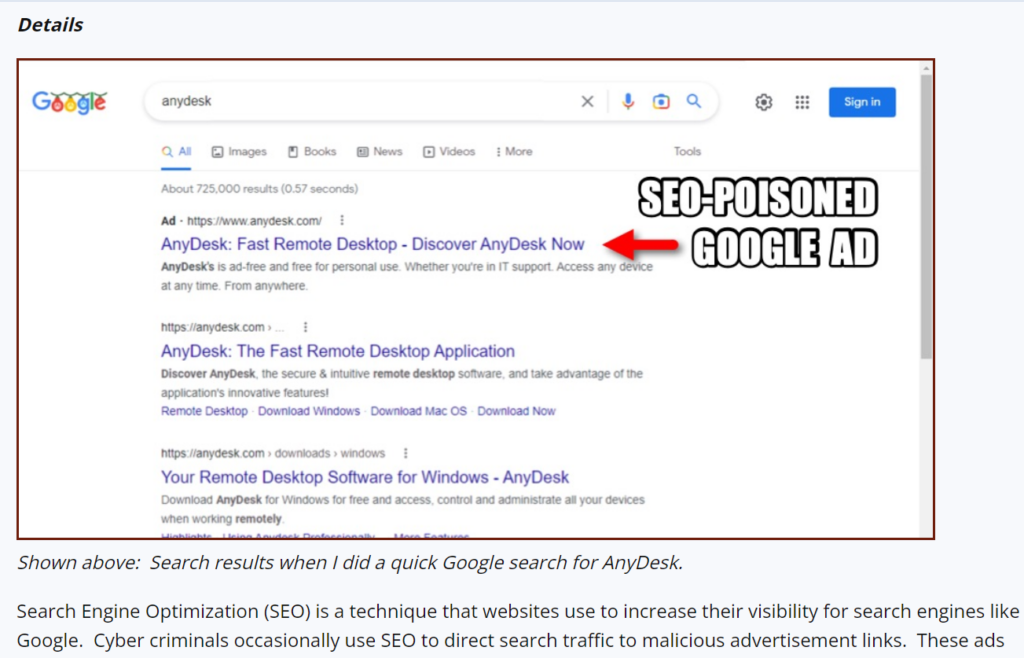Switch to the News tab
Viewport: 1024px width, 658px height.
379,151
